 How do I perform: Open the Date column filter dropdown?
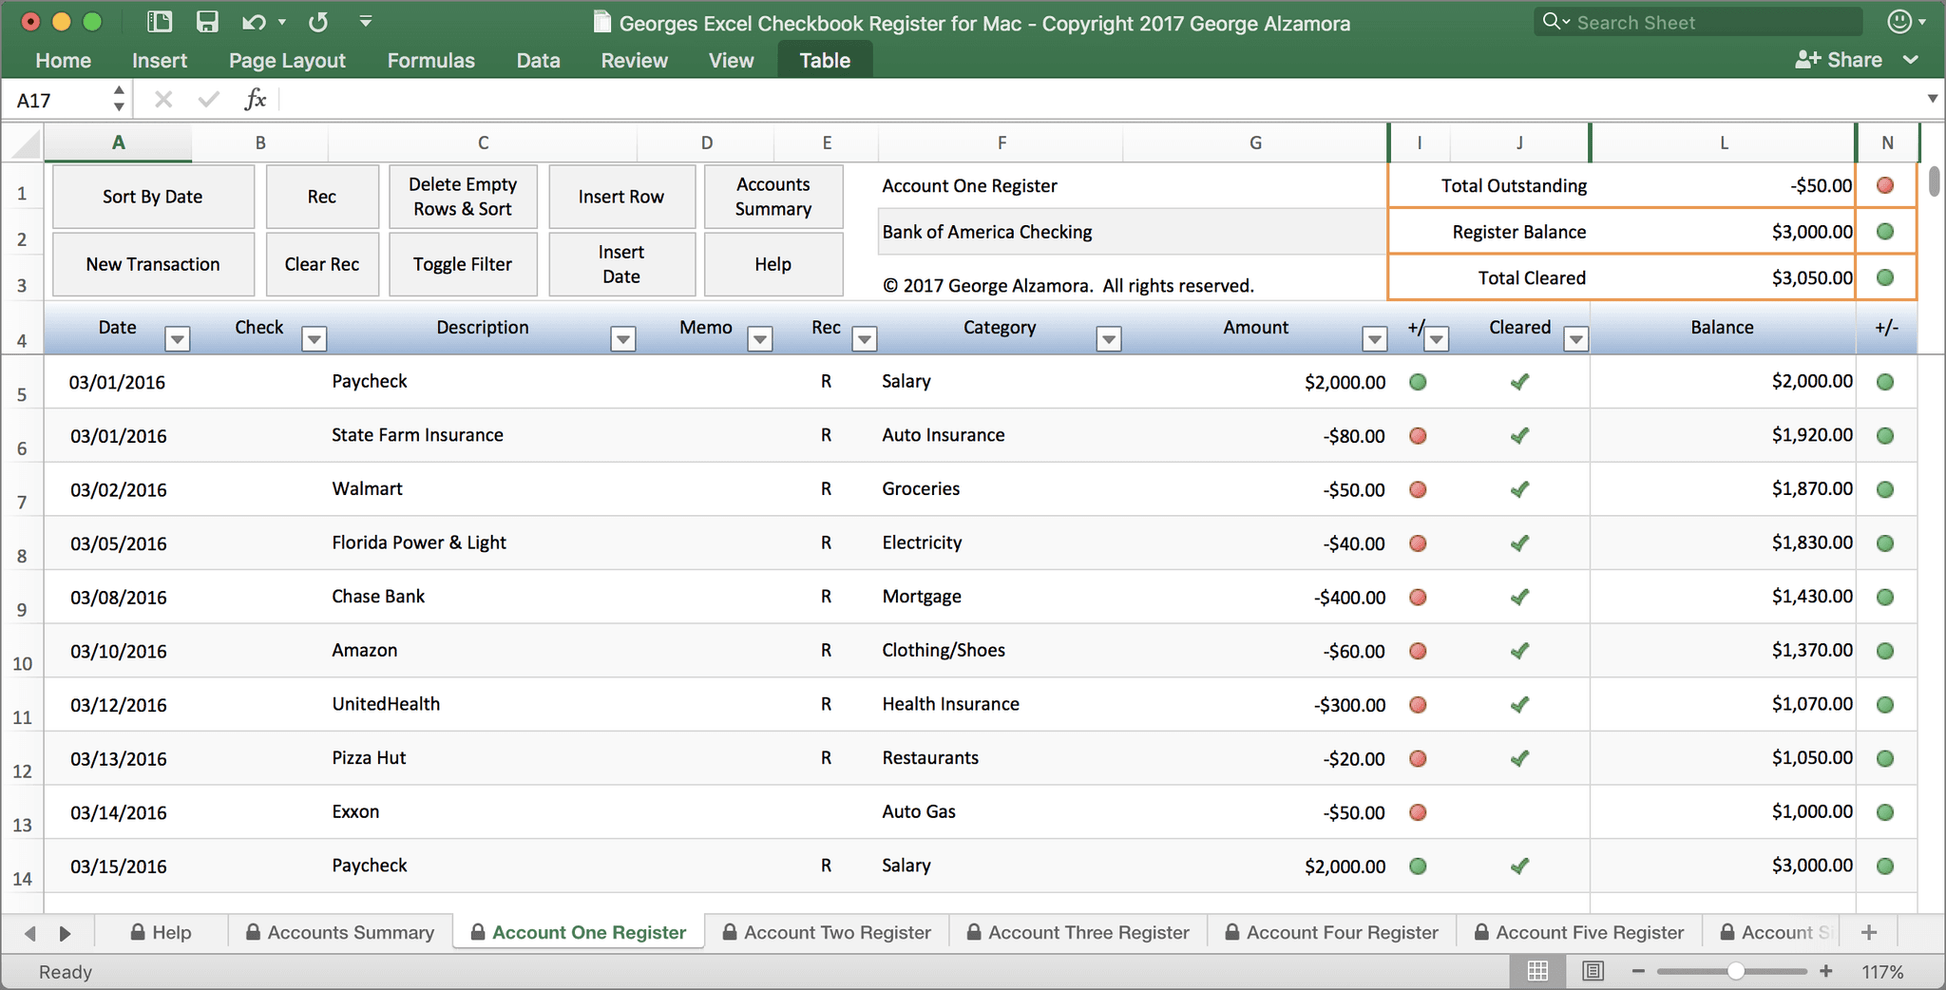click(x=177, y=339)
